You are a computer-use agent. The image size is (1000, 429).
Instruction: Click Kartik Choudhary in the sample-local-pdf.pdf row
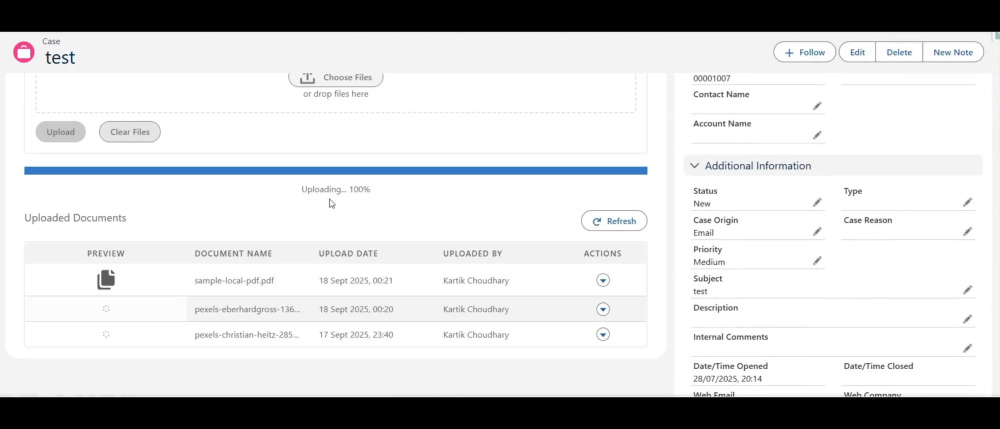[476, 280]
